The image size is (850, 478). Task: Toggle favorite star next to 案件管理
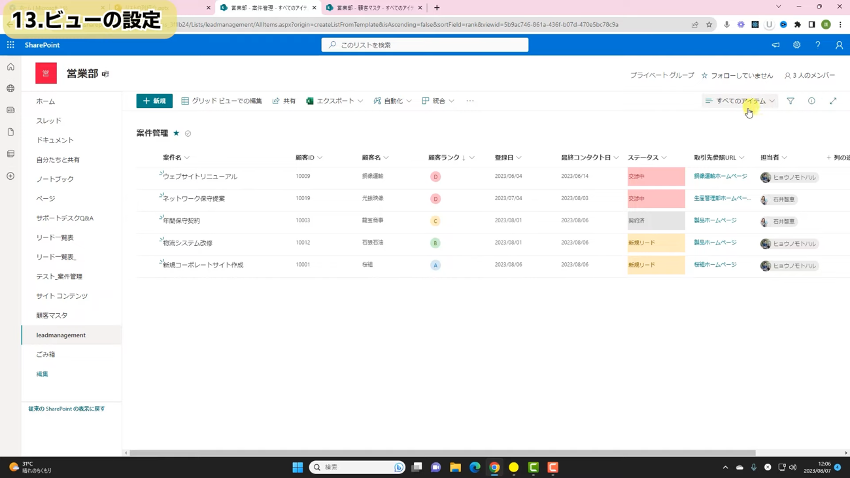pos(176,133)
